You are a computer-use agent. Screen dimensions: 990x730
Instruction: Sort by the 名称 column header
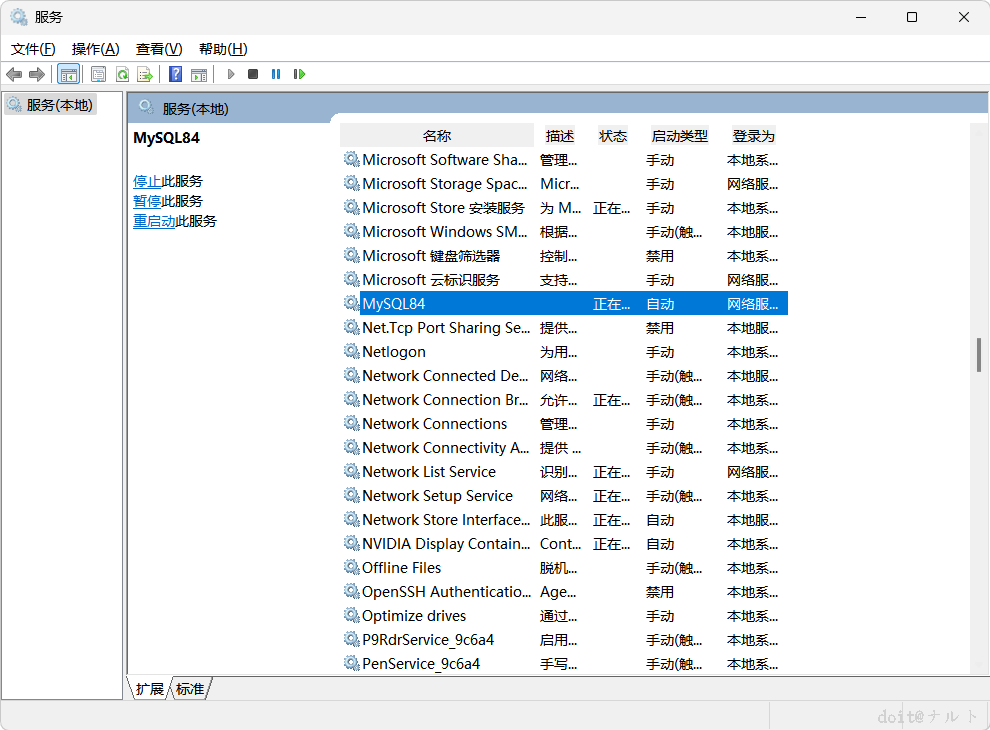click(x=437, y=136)
